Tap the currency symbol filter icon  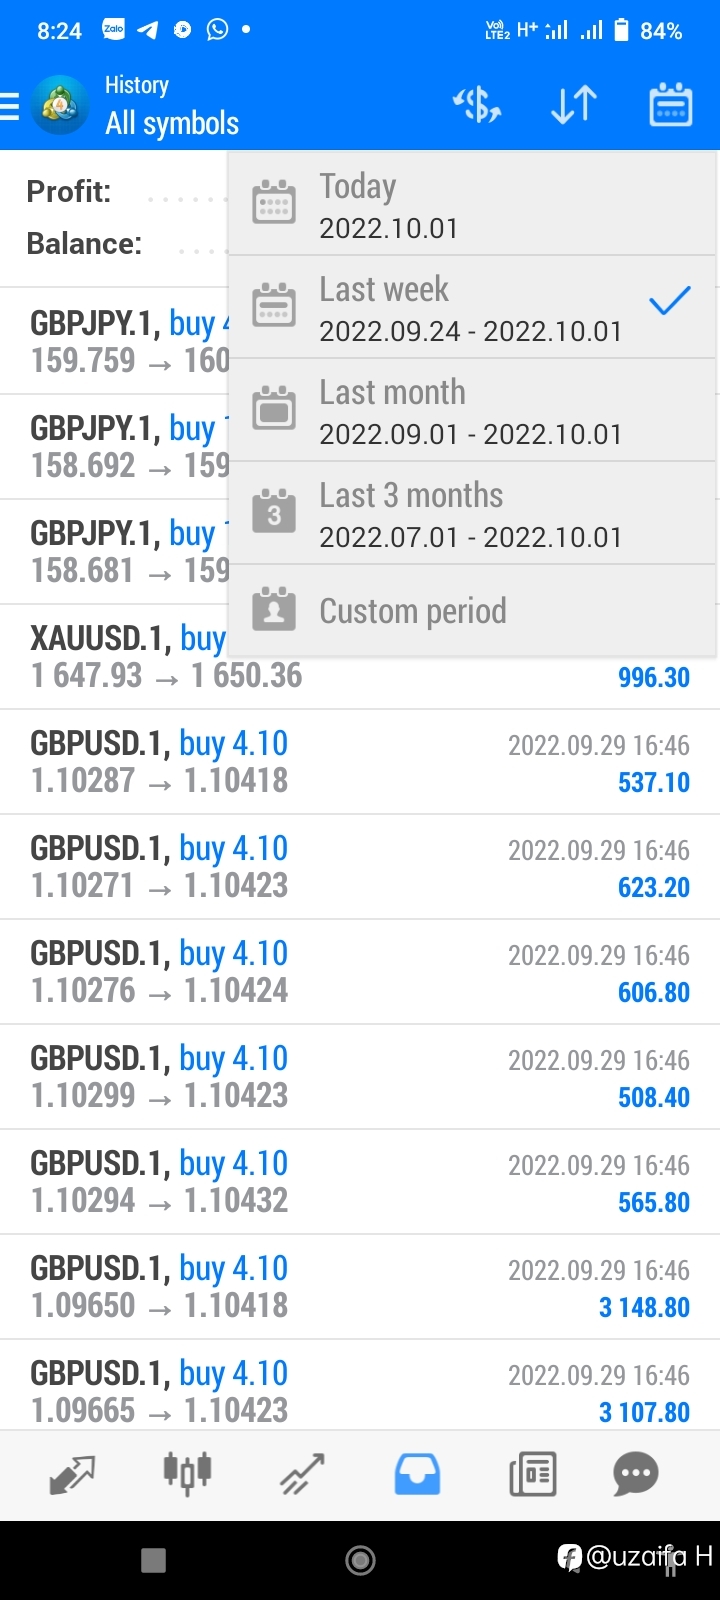pyautogui.click(x=477, y=105)
